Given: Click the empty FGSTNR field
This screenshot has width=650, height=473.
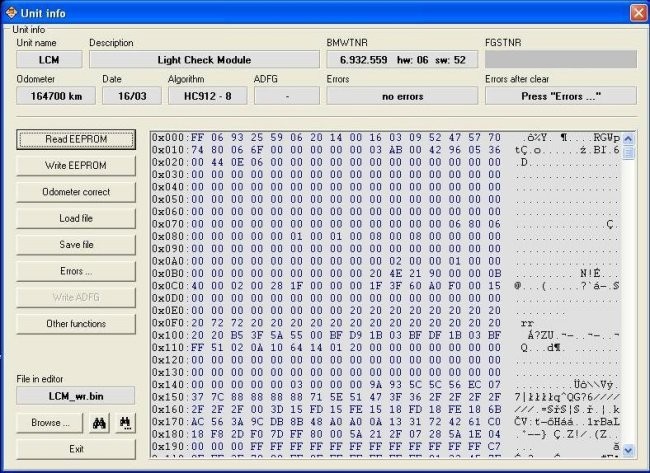Looking at the screenshot, I should (561, 60).
